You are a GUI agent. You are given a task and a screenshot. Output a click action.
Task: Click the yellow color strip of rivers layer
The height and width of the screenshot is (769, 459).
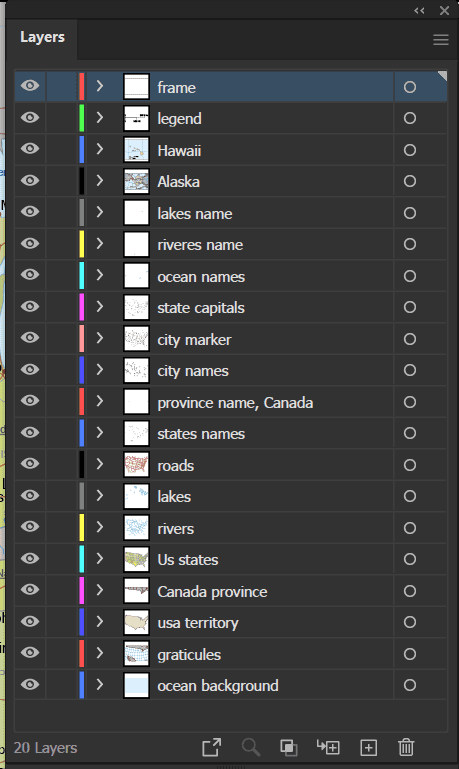pyautogui.click(x=81, y=527)
